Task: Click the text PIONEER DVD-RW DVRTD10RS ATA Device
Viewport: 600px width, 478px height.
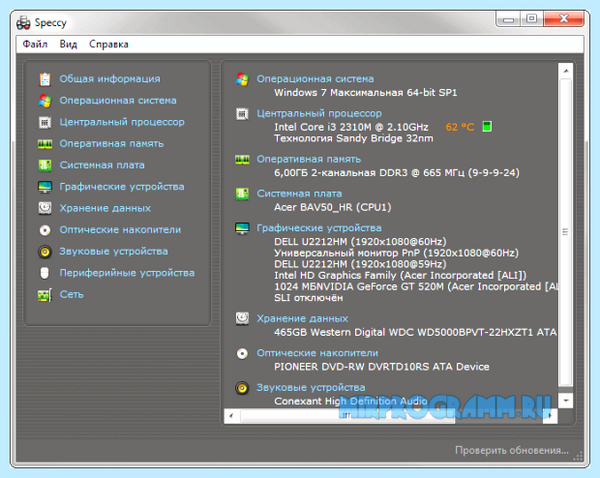Action: click(x=382, y=367)
